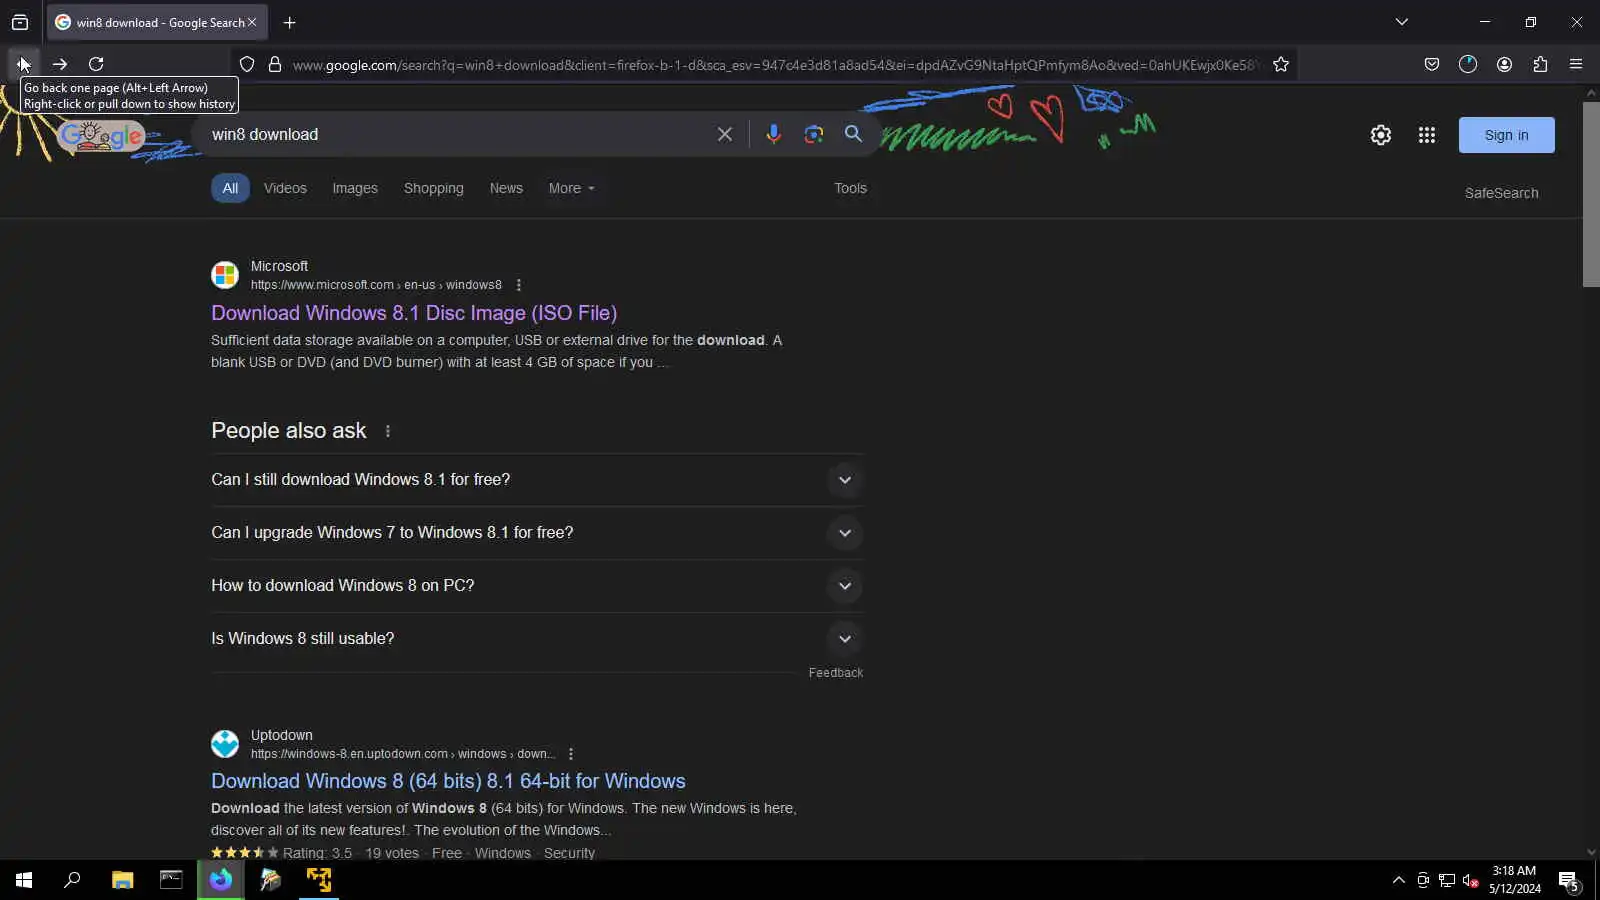Expand 'Is Windows 8 still usable?' question
This screenshot has width=1600, height=900.
537,639
